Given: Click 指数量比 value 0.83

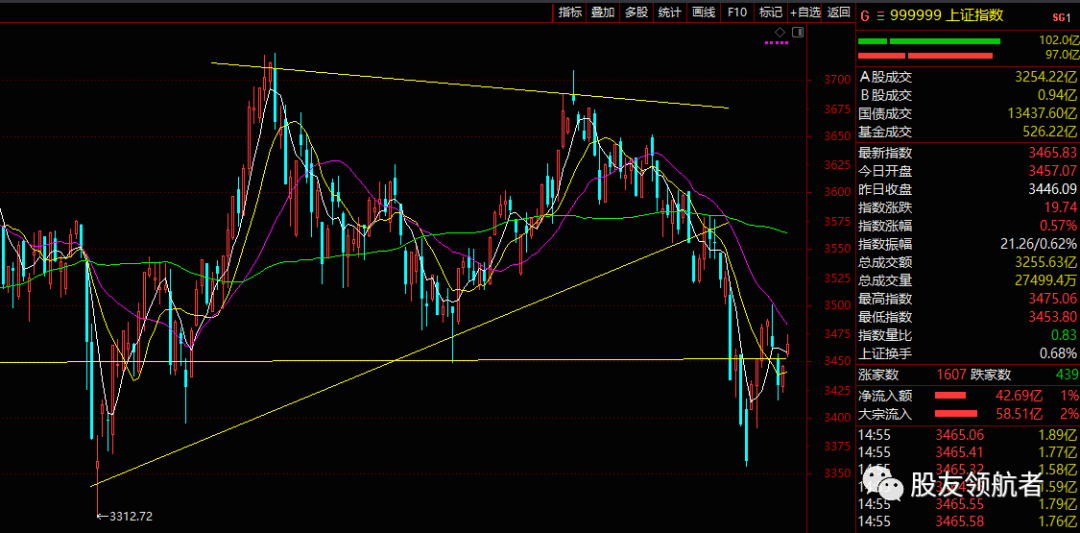Looking at the screenshot, I should (x=1064, y=335).
